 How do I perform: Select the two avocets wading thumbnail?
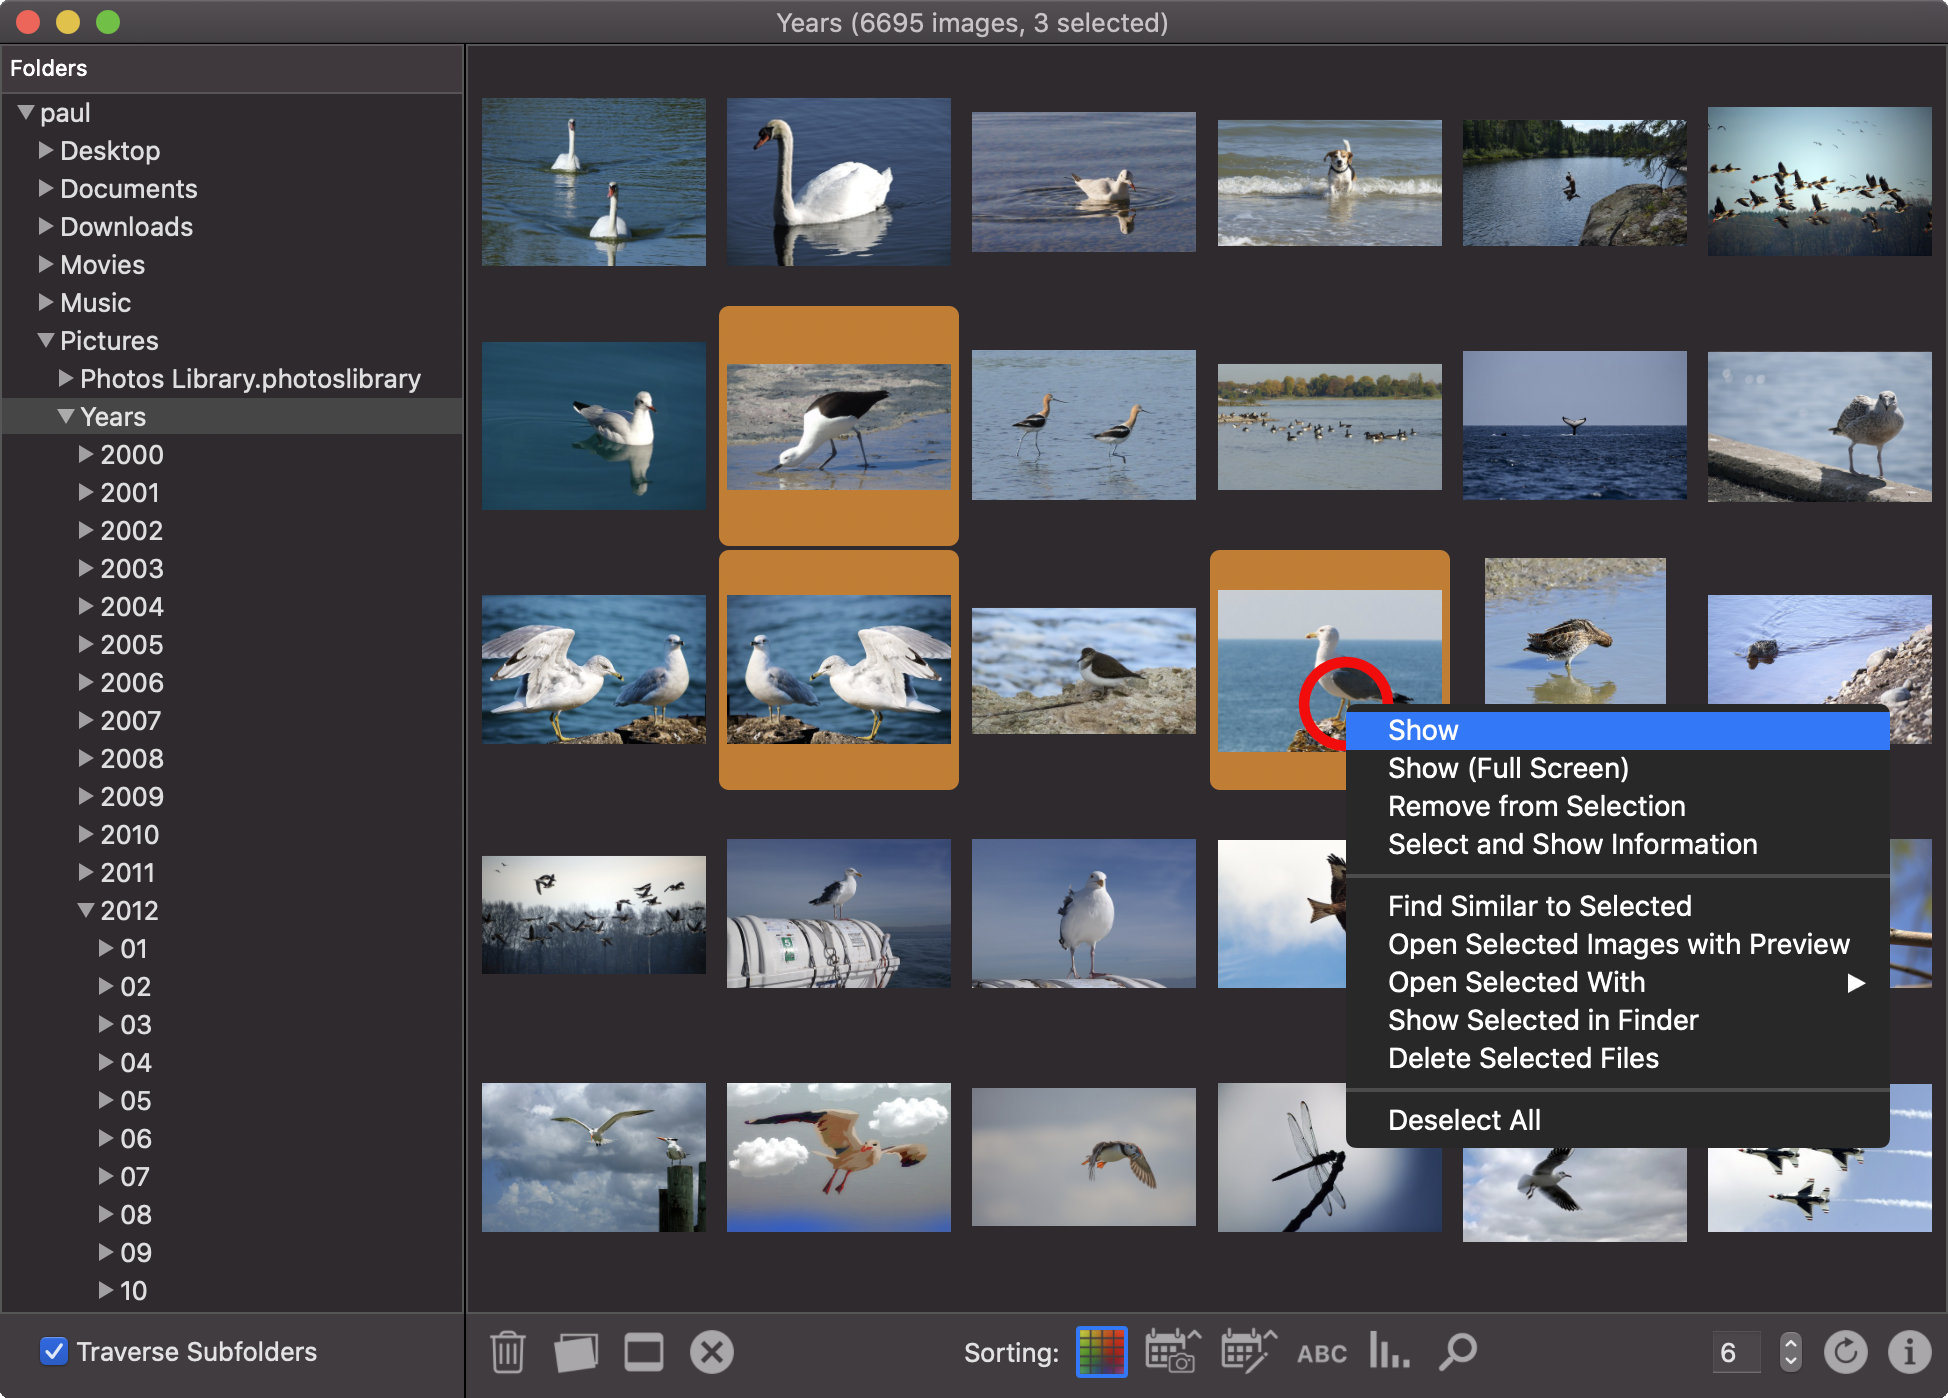coord(1084,425)
